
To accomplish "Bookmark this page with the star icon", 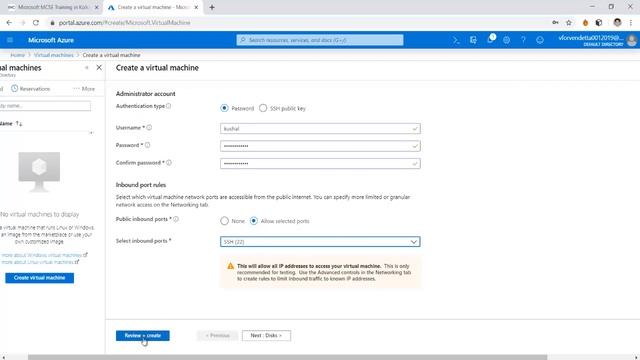I will coord(569,23).
